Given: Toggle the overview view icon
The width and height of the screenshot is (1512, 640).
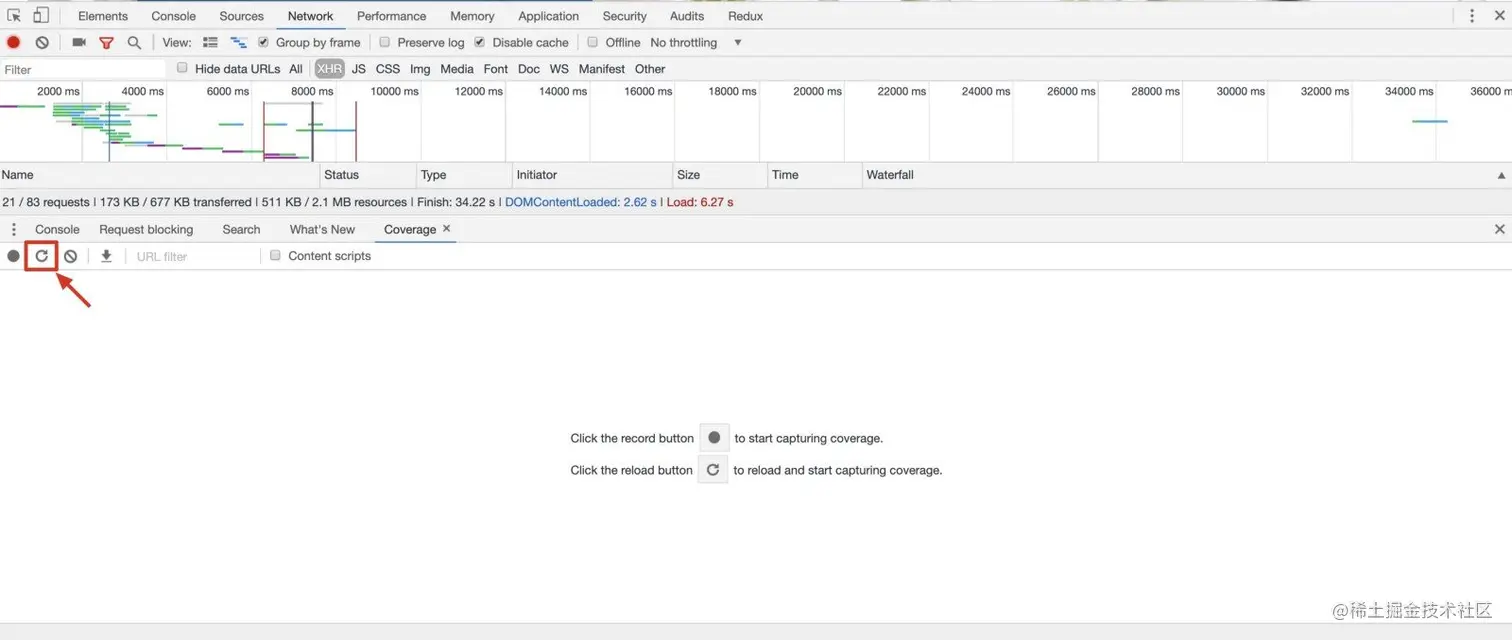Looking at the screenshot, I should coord(239,42).
